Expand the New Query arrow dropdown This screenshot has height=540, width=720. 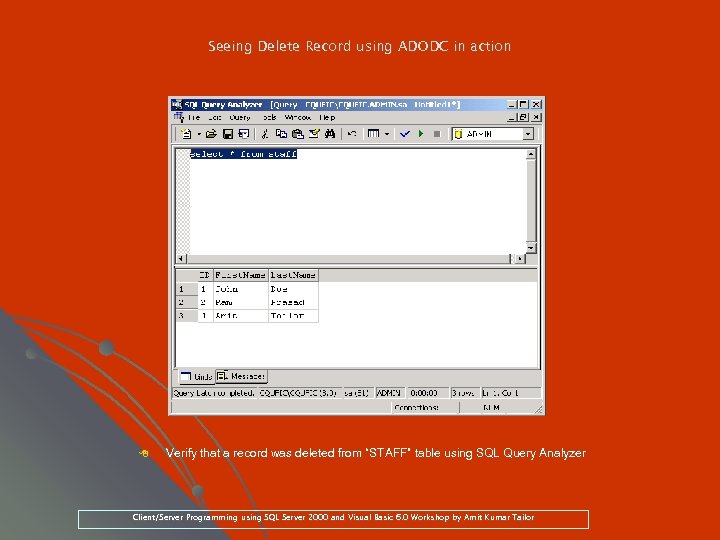click(199, 134)
